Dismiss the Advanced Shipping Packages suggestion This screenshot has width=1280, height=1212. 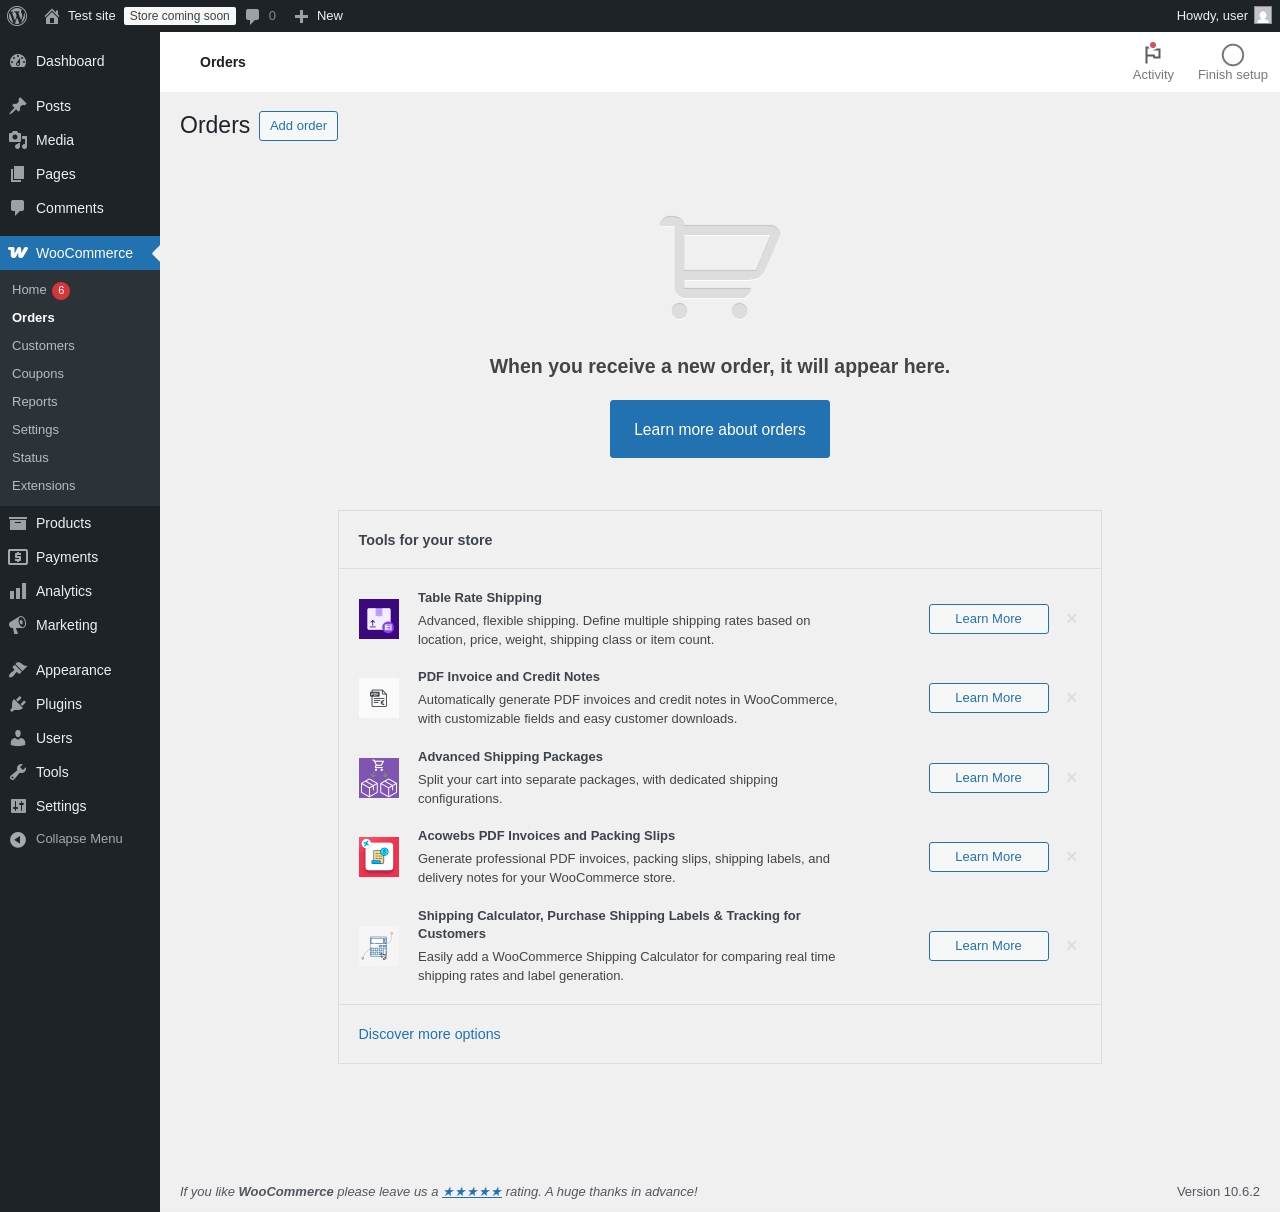[1072, 778]
